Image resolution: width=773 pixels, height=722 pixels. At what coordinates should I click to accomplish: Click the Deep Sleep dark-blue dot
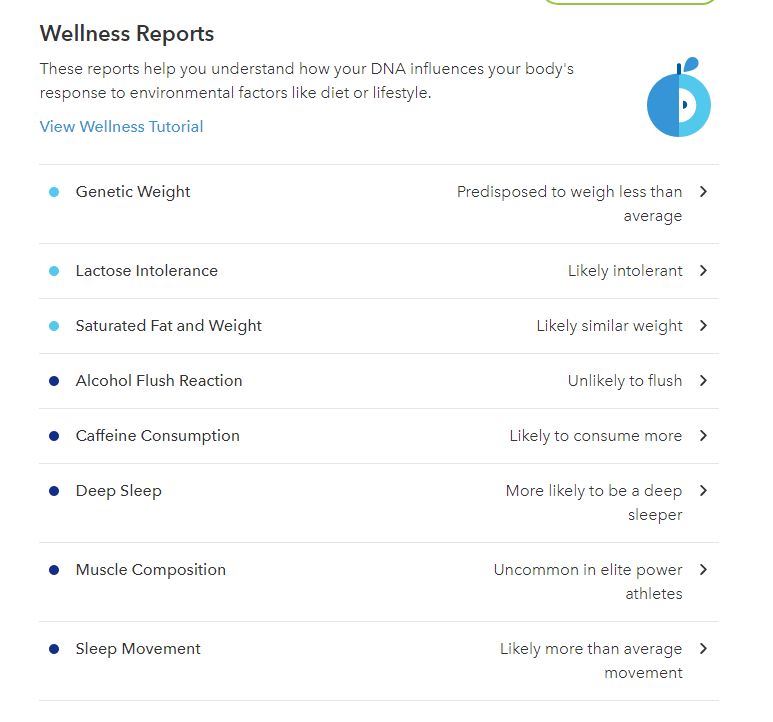pos(54,491)
